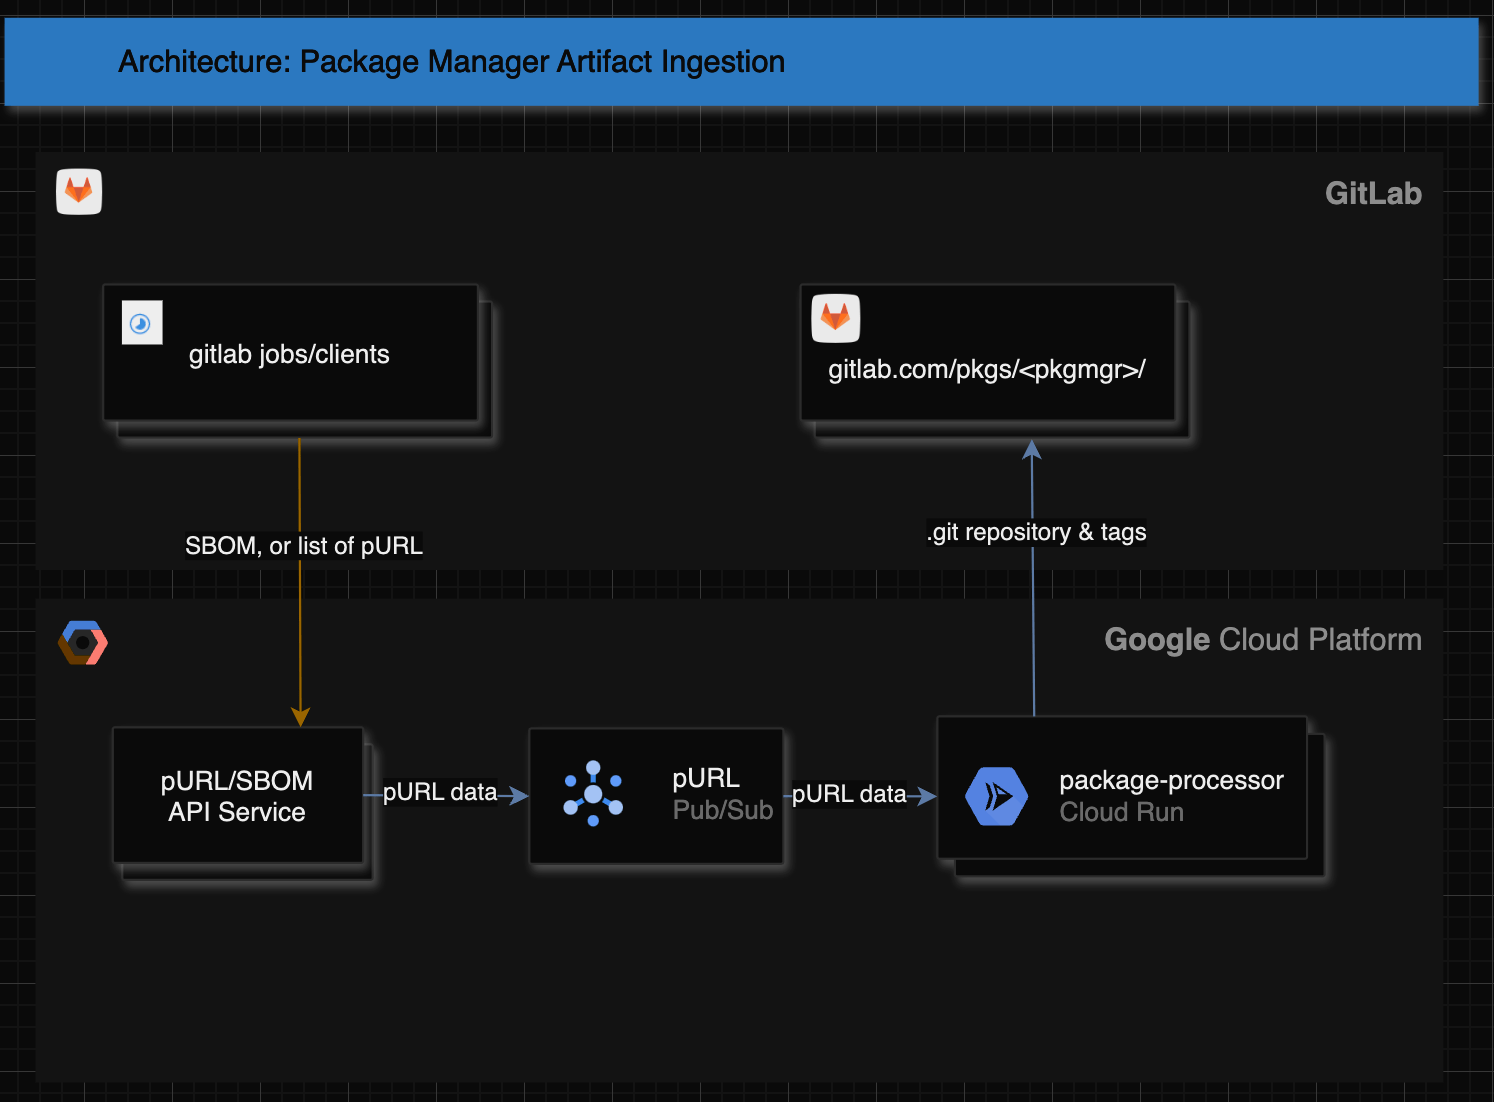Click the 'pURL data' label between API Service and Pub/Sub

(440, 792)
